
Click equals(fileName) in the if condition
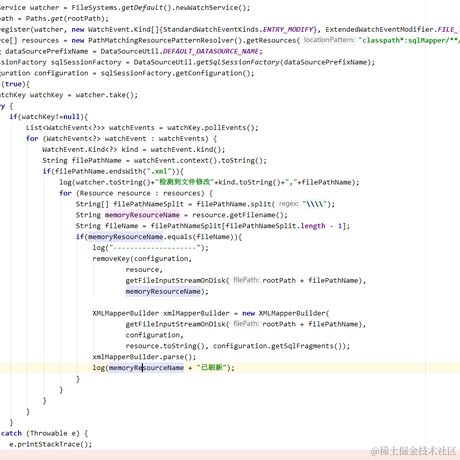click(202, 237)
